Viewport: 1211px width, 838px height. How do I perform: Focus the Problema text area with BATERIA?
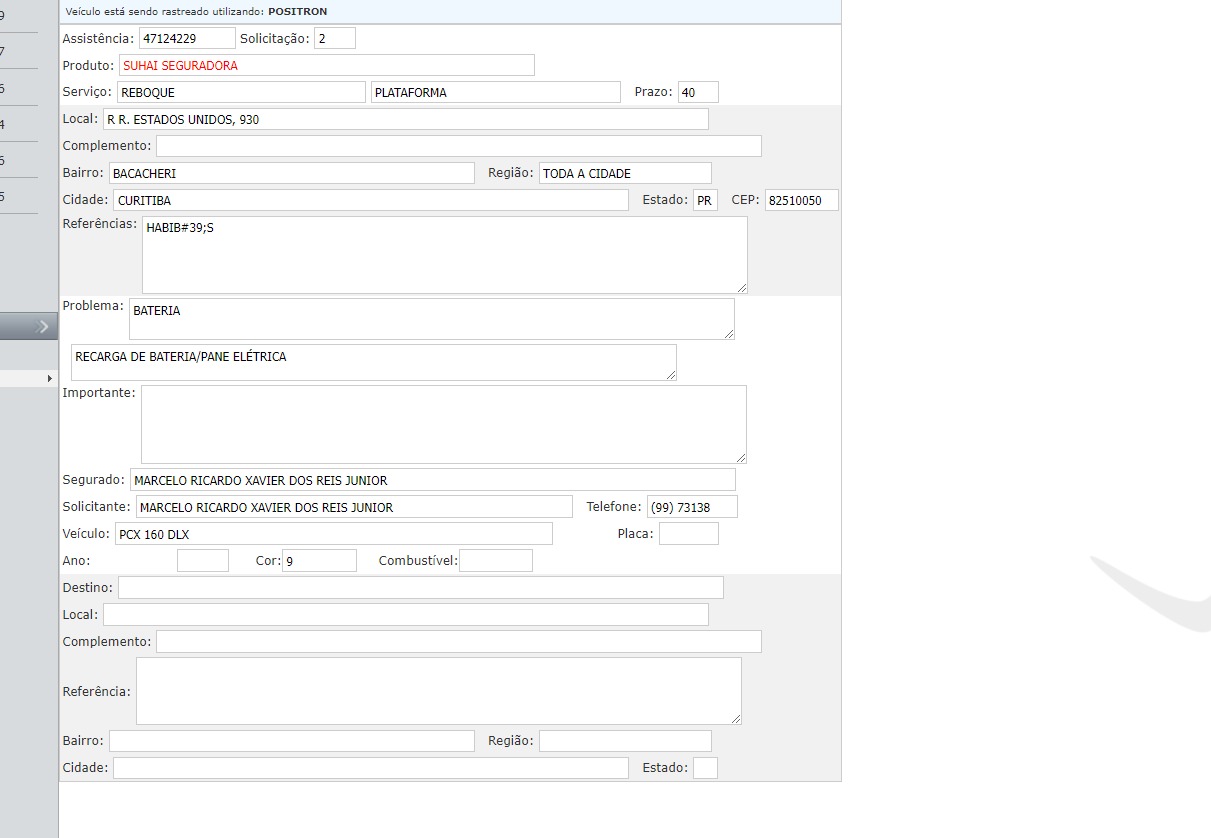[x=431, y=319]
